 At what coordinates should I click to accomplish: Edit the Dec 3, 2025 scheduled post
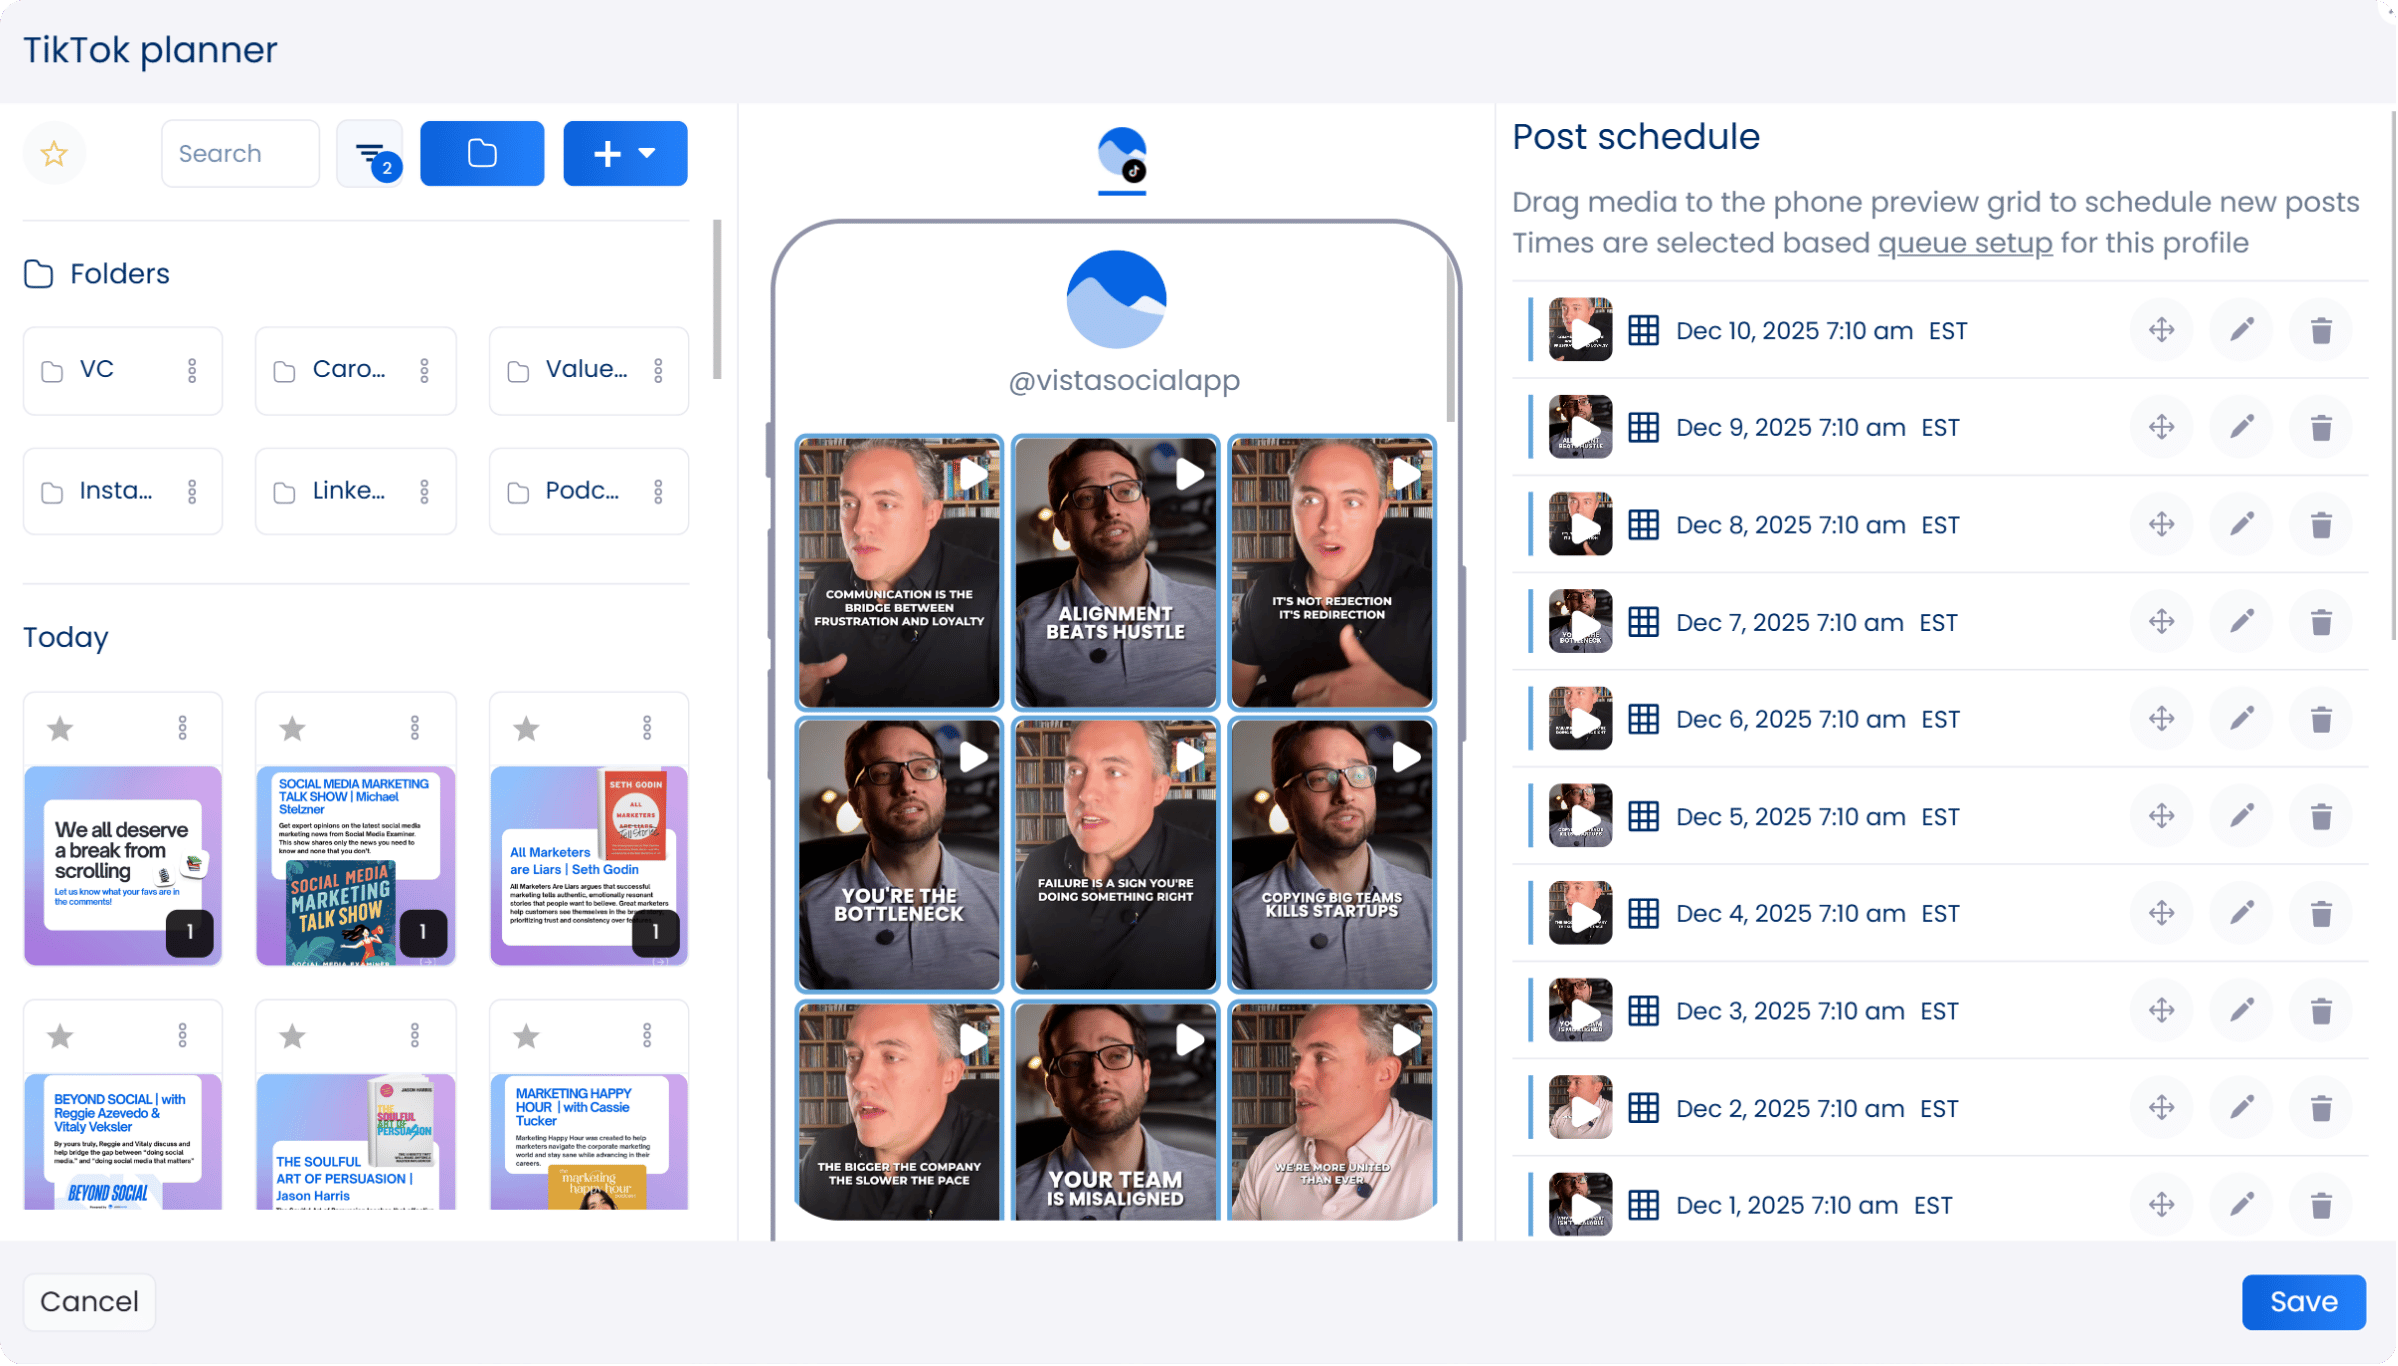(2241, 1010)
